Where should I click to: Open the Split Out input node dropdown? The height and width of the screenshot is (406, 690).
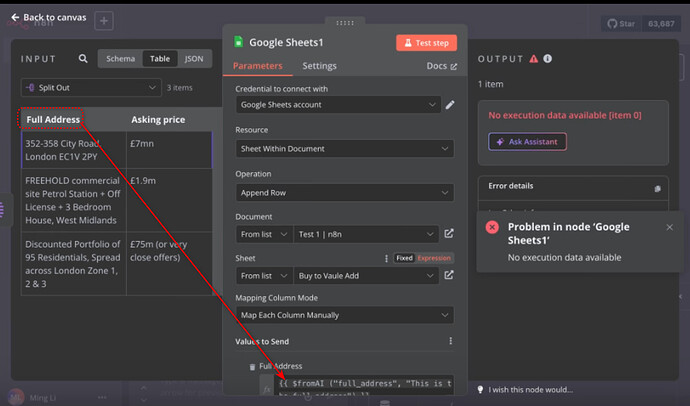(91, 88)
